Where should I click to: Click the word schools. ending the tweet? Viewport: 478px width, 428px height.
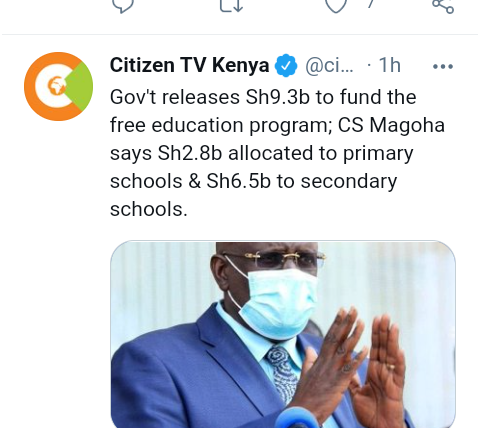[x=149, y=209]
